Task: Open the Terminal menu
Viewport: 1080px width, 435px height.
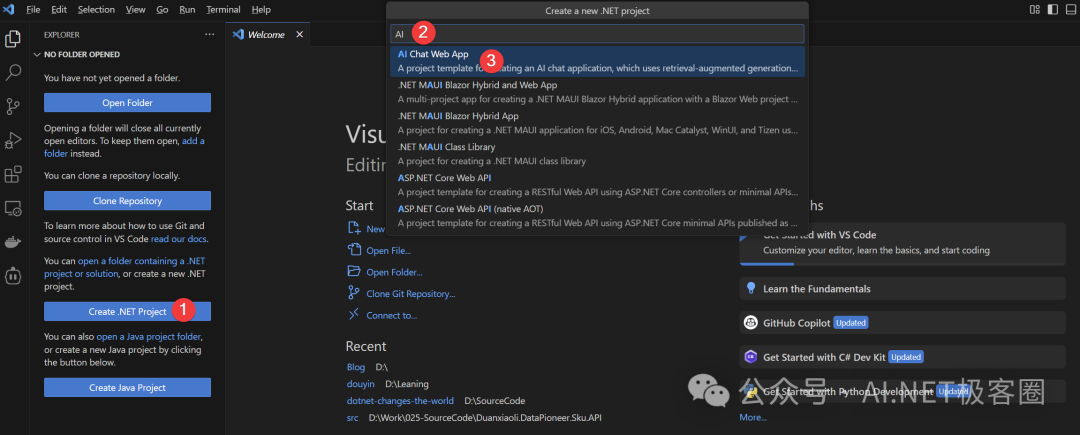Action: click(x=223, y=10)
